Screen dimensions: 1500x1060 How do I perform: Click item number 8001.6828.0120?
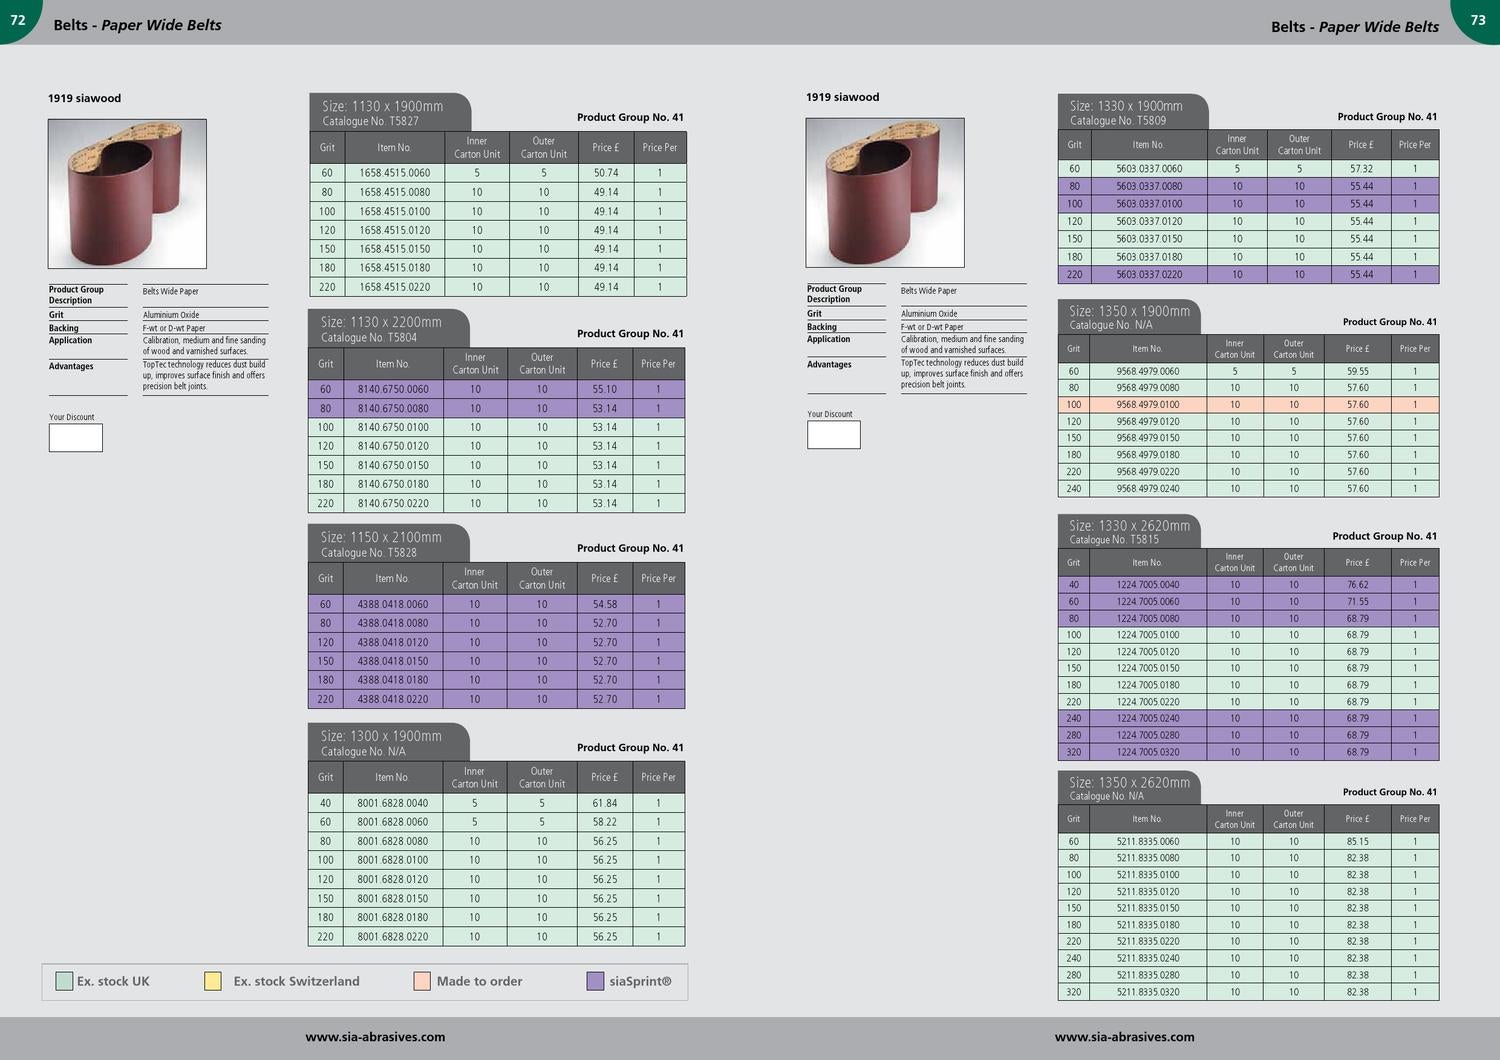(x=392, y=879)
